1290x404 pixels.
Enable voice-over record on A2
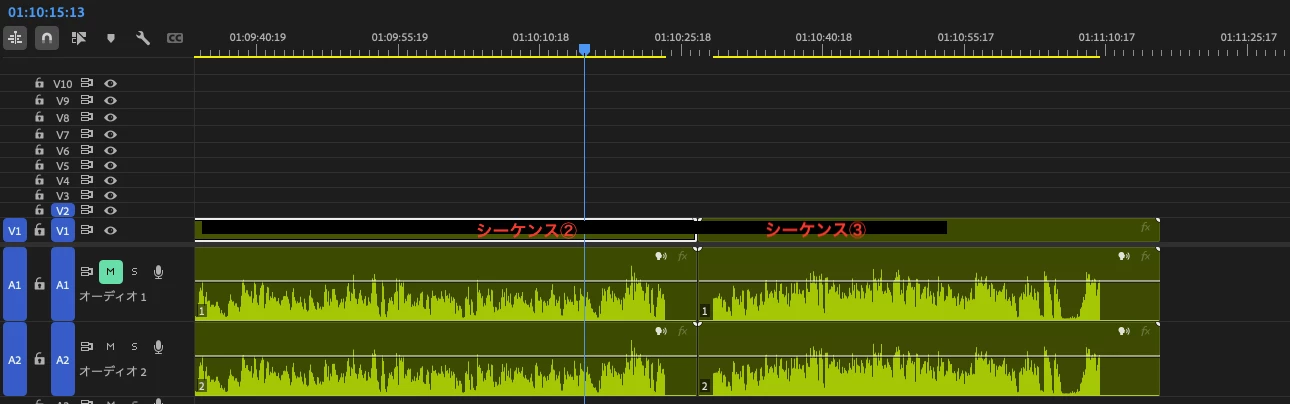(x=158, y=346)
